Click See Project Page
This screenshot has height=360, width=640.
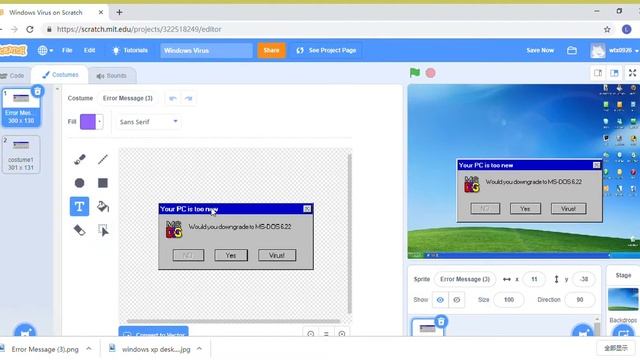pyautogui.click(x=327, y=50)
